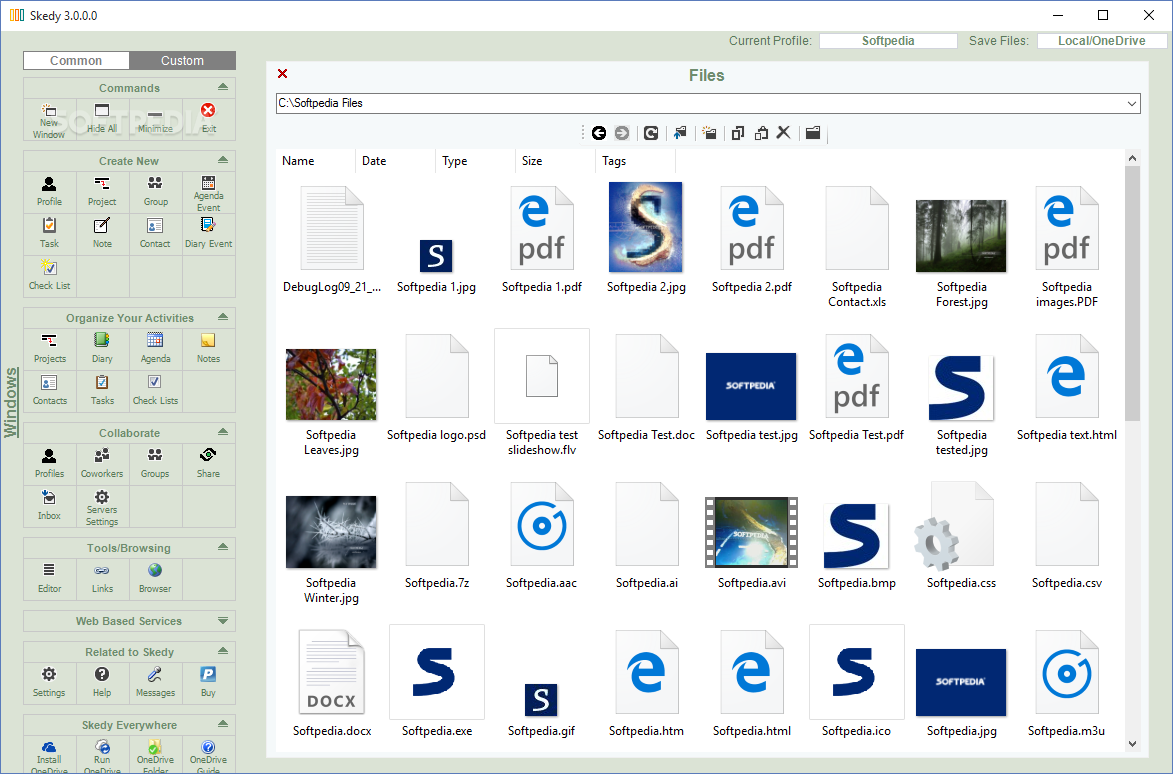The height and width of the screenshot is (774, 1173).
Task: Open Servers Settings
Action: tap(102, 507)
